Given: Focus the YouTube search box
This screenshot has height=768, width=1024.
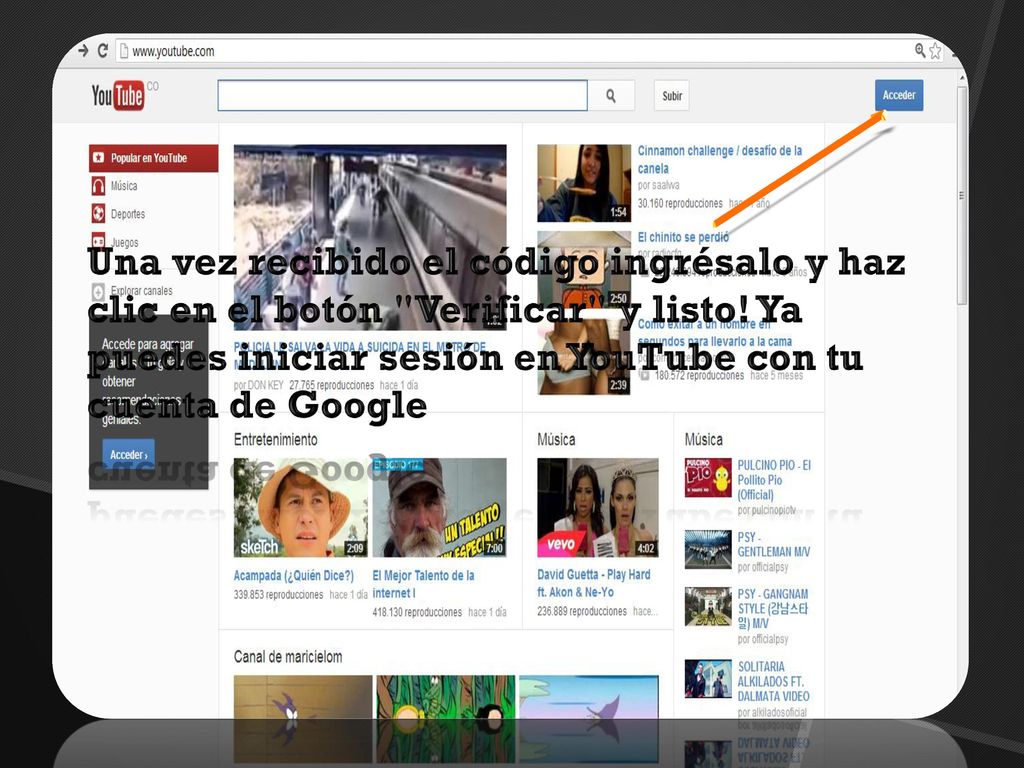Looking at the screenshot, I should coord(402,96).
